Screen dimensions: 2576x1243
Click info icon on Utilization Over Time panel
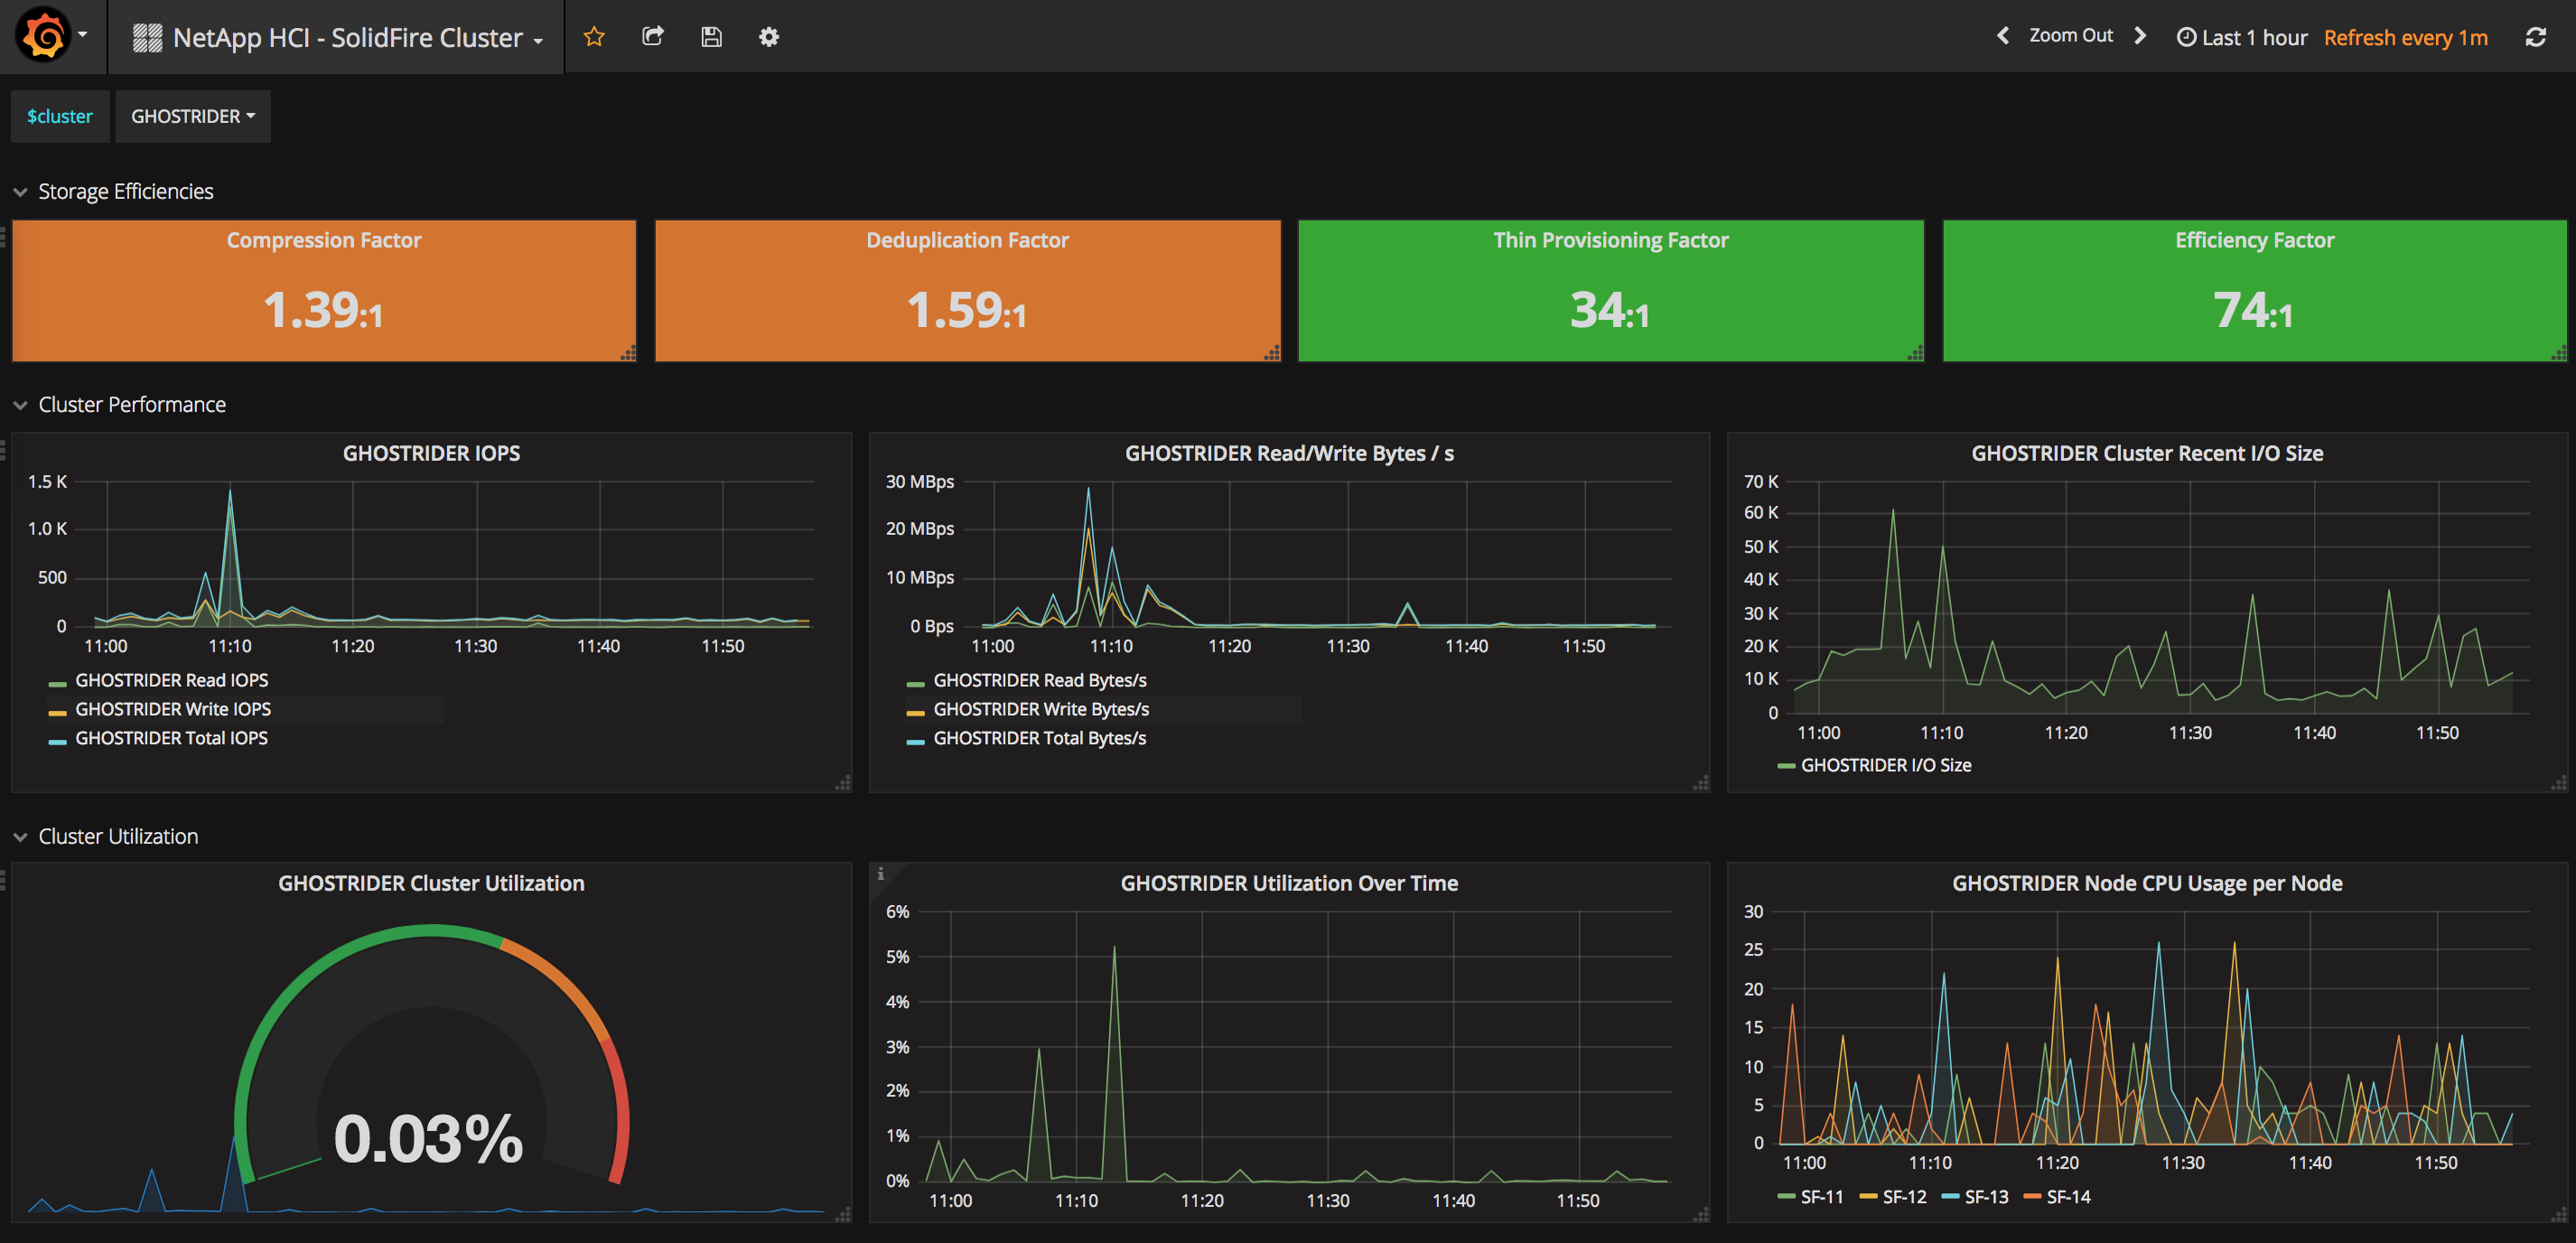pyautogui.click(x=880, y=874)
